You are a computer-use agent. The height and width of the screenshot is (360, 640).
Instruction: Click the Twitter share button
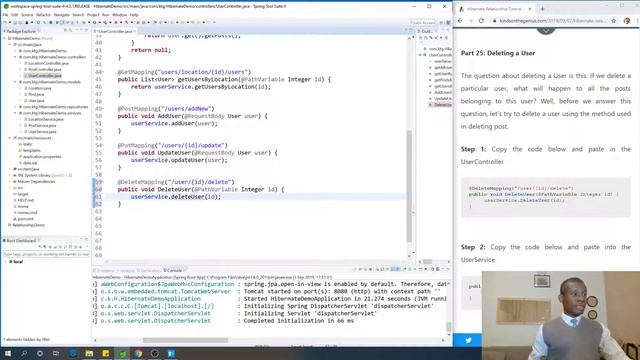468,340
